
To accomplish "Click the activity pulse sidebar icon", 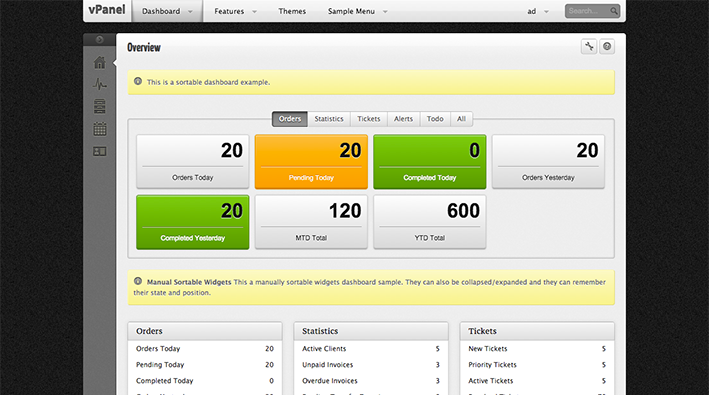I will click(x=99, y=84).
